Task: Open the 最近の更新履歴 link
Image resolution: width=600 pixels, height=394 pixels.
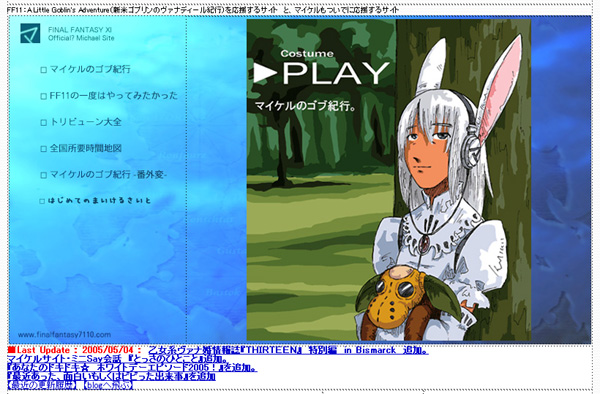Action: (x=42, y=385)
